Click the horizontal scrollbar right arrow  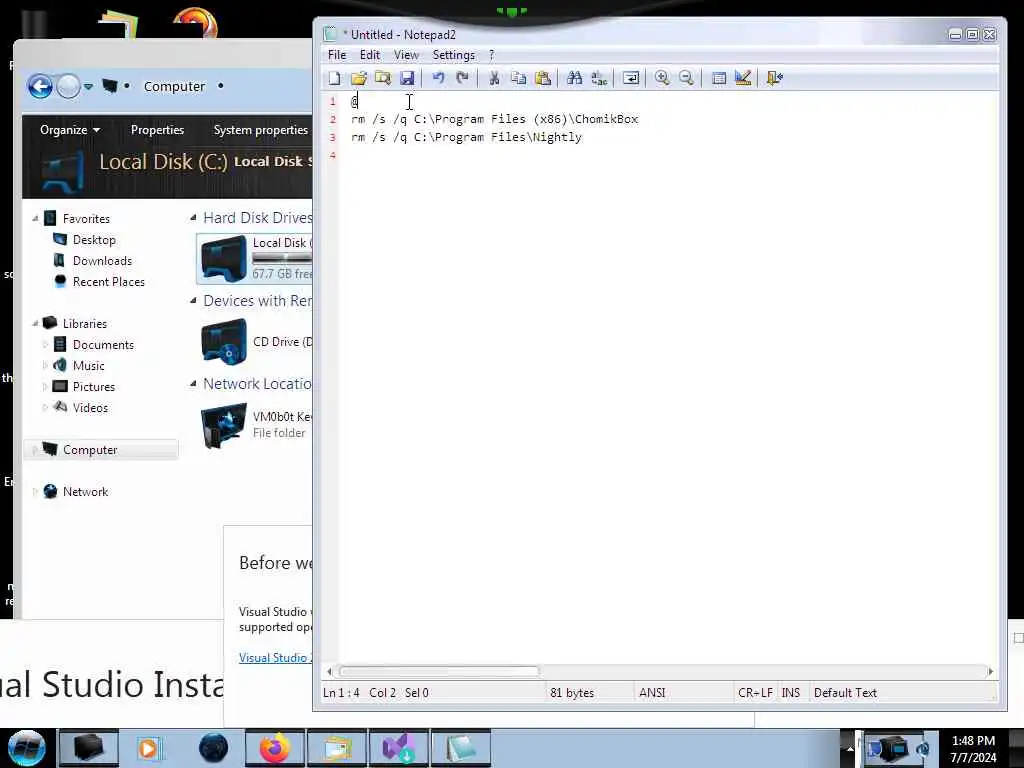click(991, 671)
